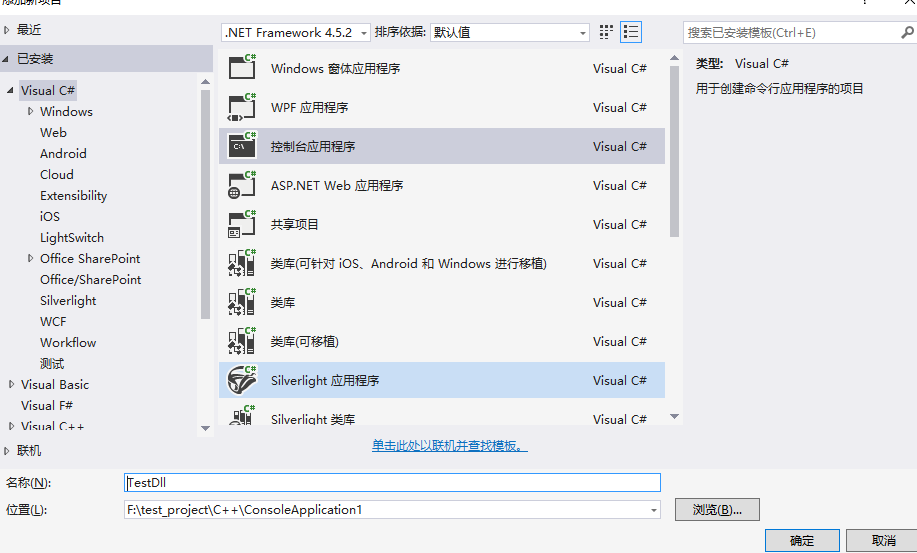
Task: Select the 共享项目 template icon
Action: 242,224
